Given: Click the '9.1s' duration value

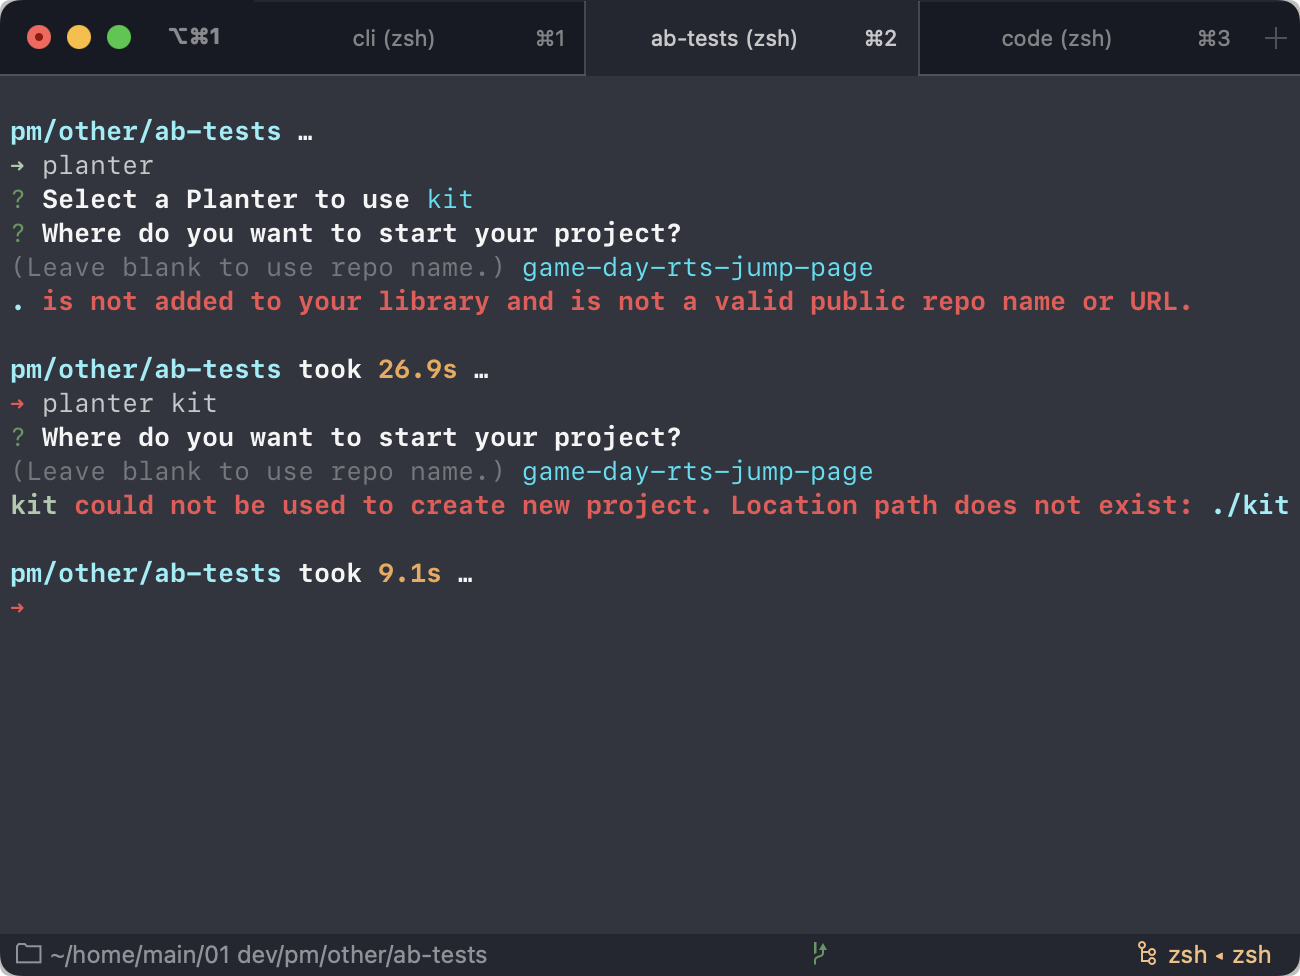Looking at the screenshot, I should pos(409,573).
